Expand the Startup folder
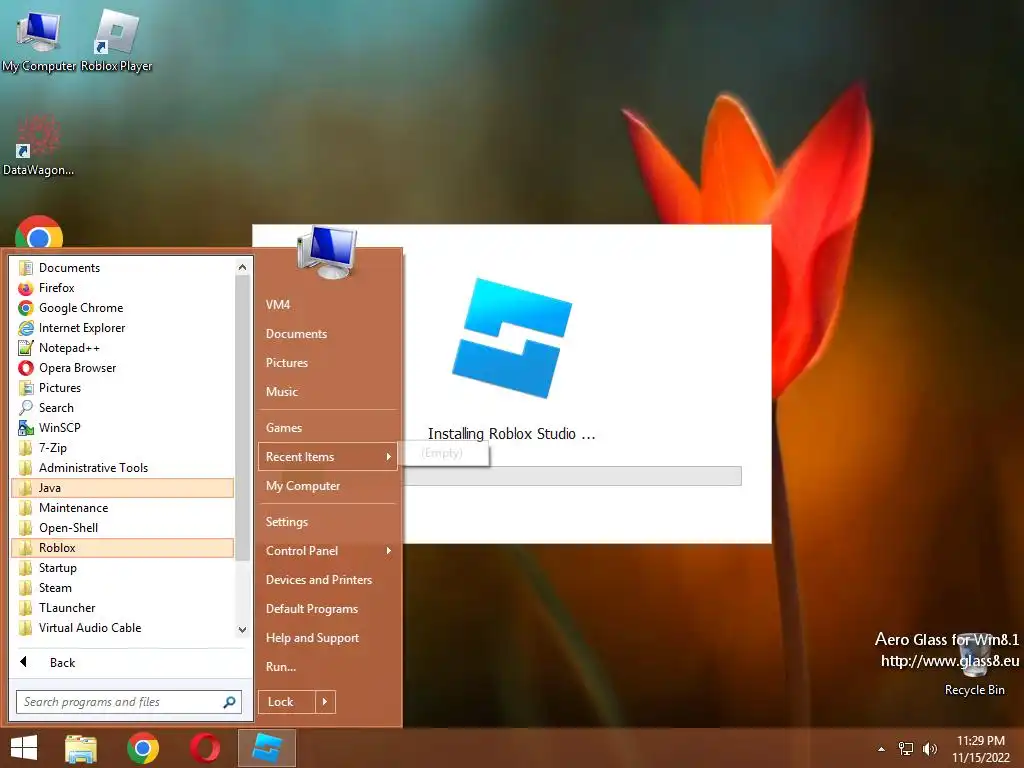Screen dimensions: 1024x768 tap(123, 568)
